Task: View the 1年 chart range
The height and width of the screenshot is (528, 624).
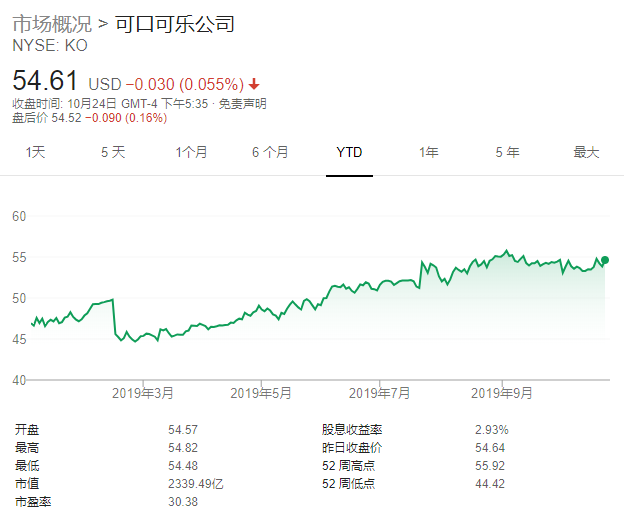Action: pos(428,152)
